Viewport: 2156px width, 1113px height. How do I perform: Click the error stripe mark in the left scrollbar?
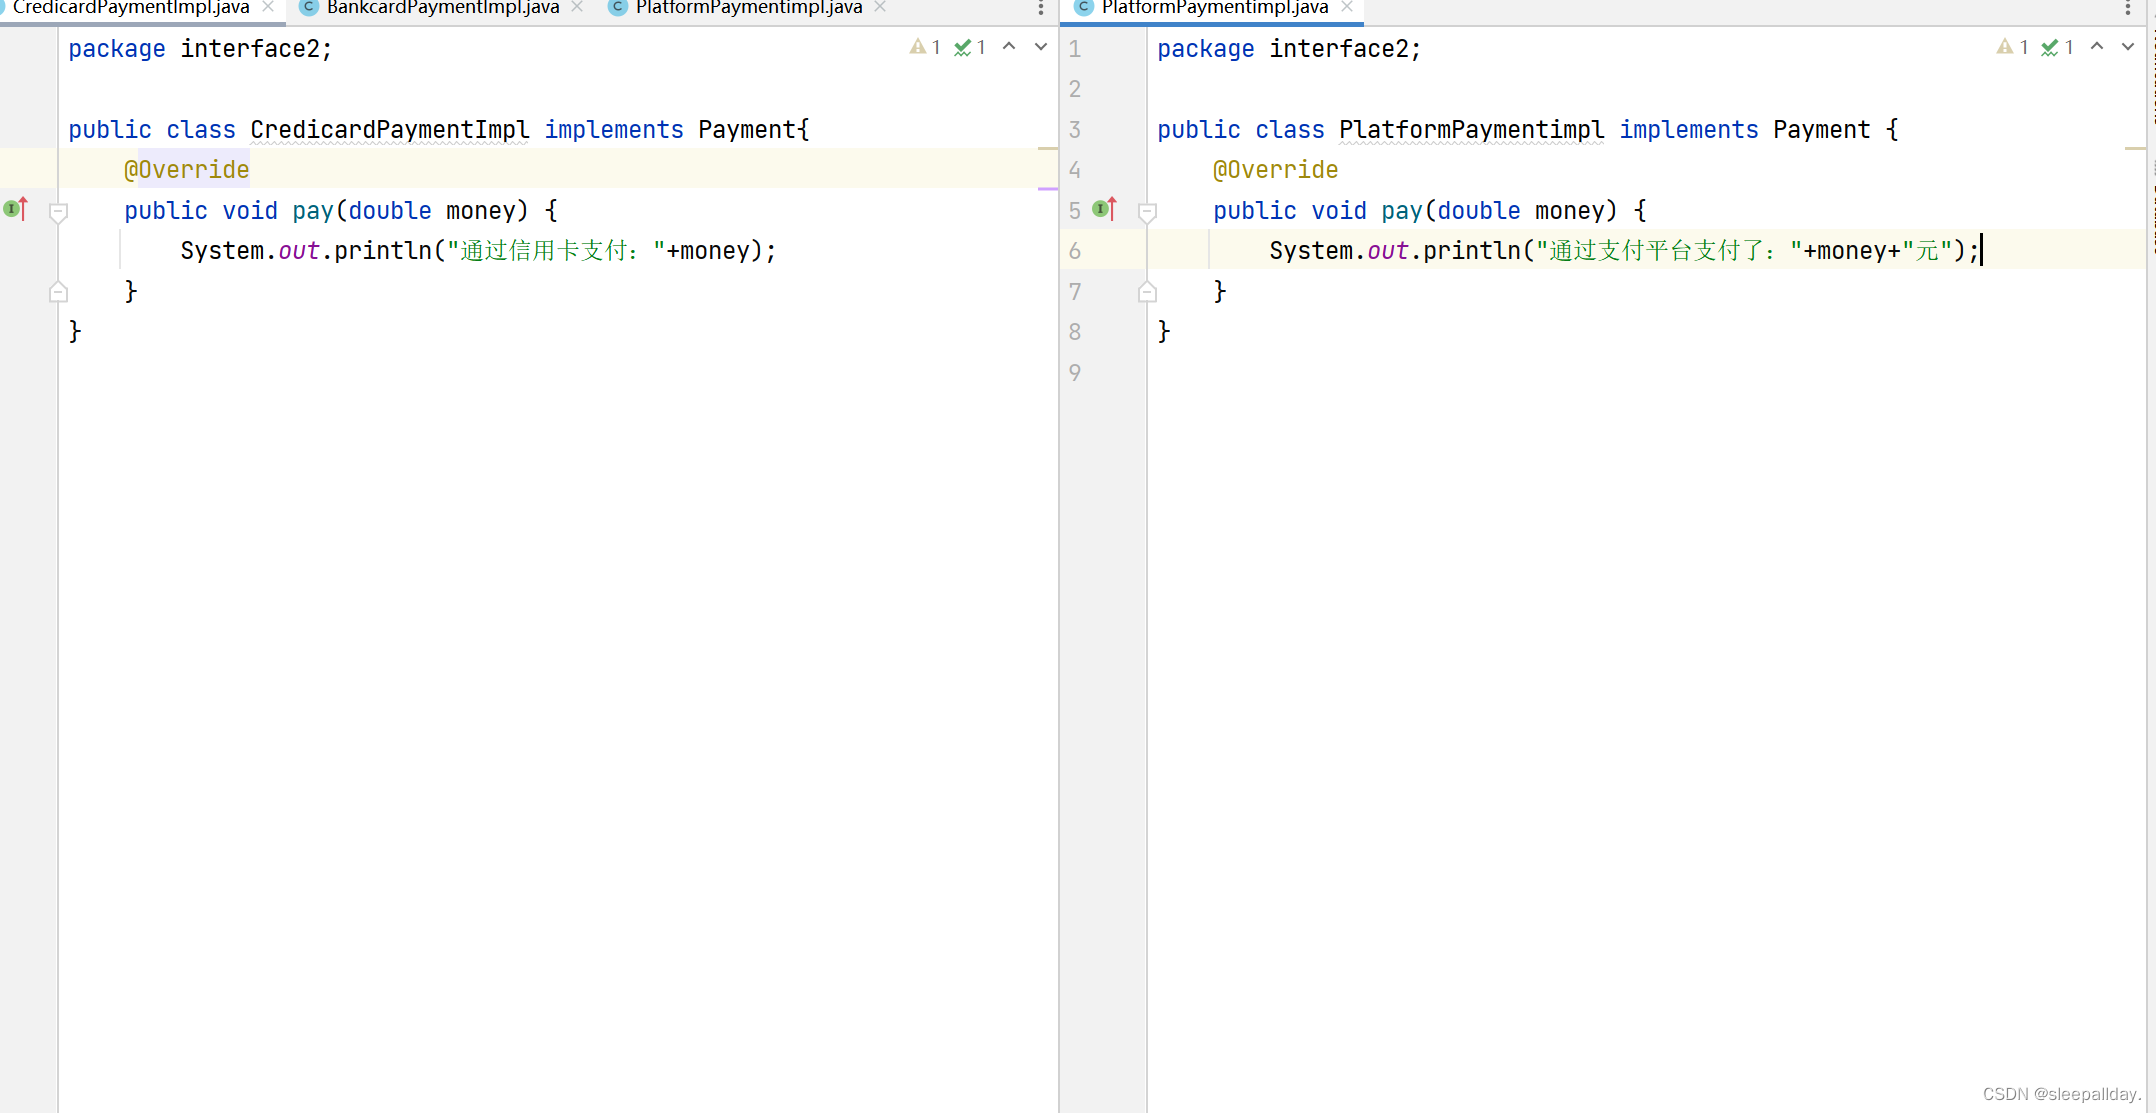1047,148
